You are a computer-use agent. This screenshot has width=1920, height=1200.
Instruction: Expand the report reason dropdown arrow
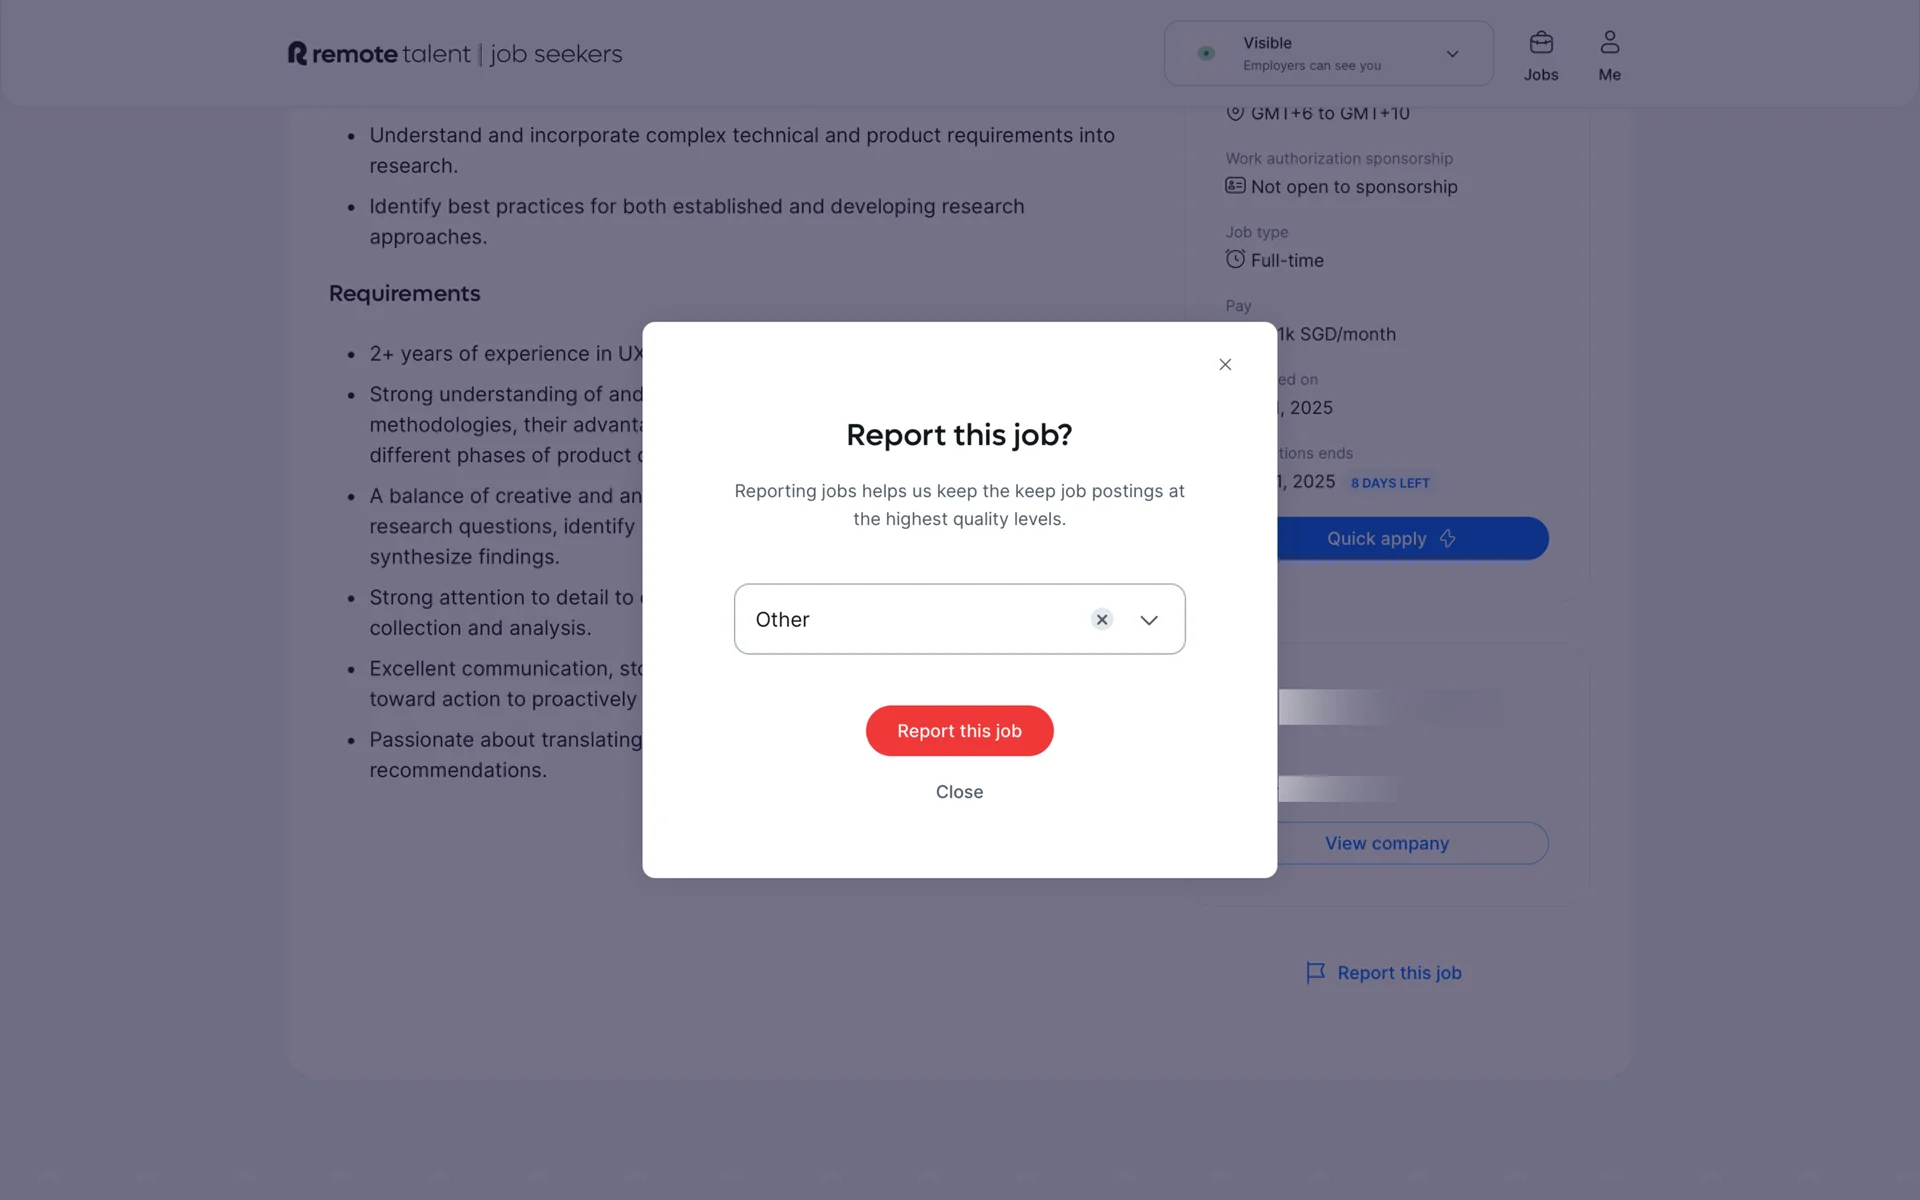tap(1149, 620)
